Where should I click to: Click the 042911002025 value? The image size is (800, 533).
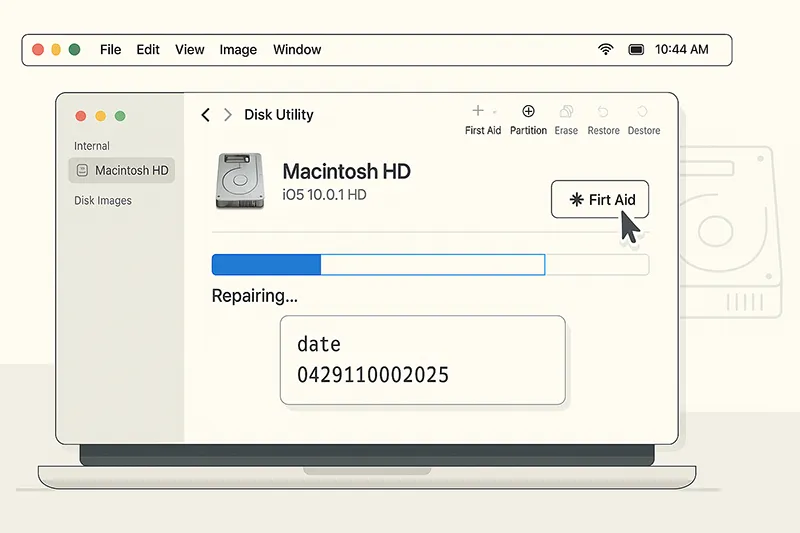(x=373, y=375)
